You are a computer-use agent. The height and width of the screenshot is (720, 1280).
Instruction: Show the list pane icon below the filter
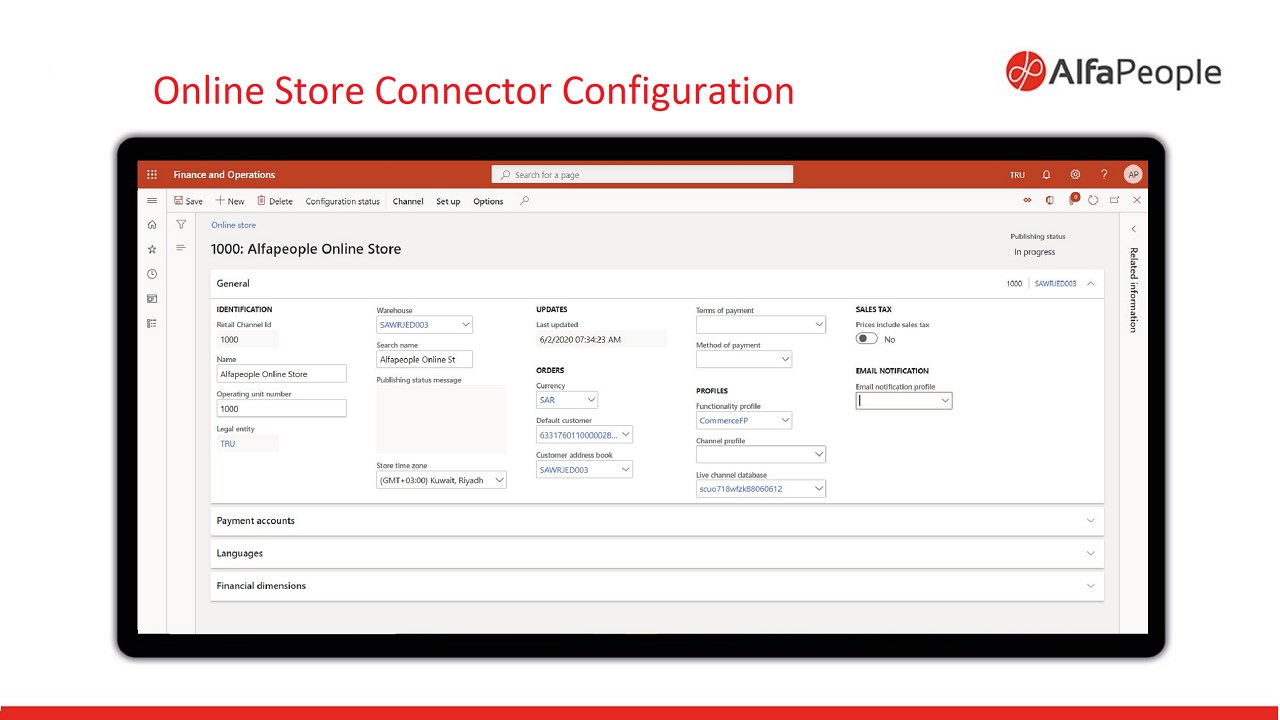181,248
